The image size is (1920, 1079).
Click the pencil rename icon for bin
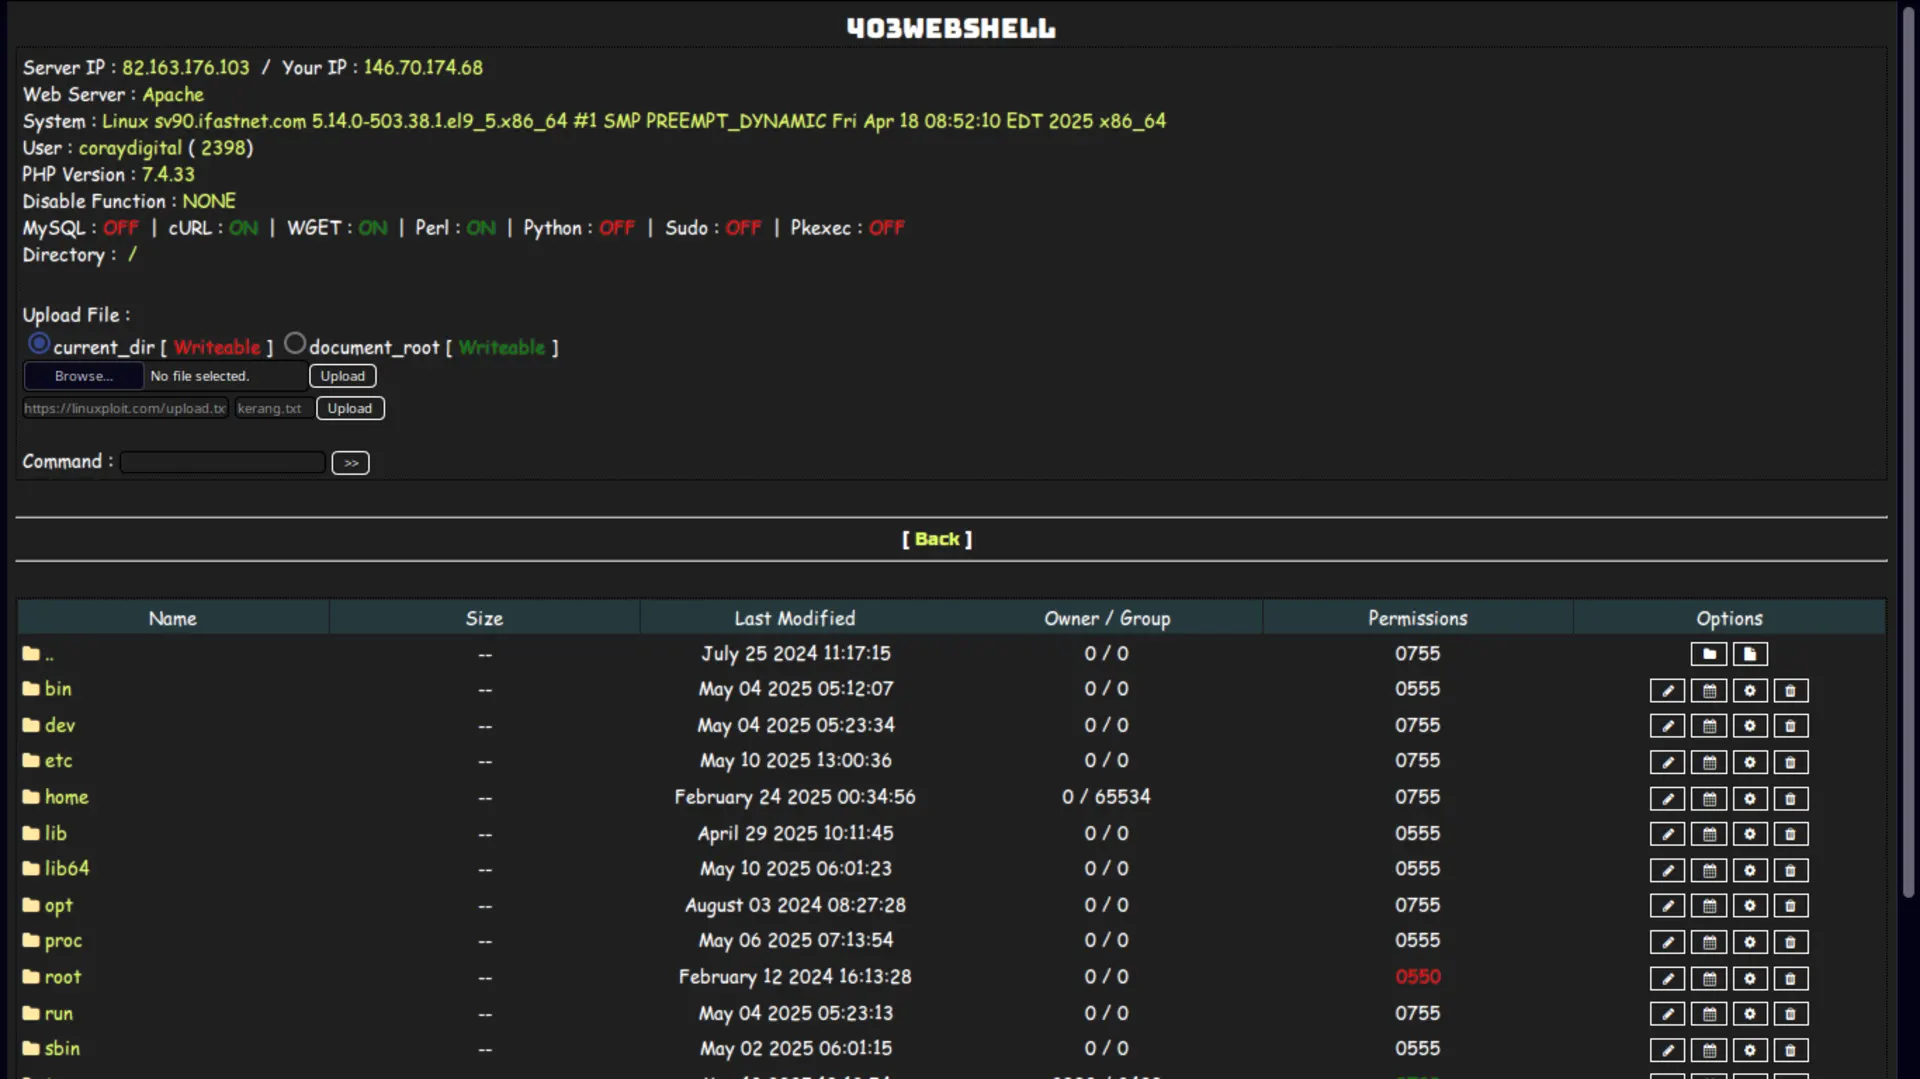point(1667,690)
